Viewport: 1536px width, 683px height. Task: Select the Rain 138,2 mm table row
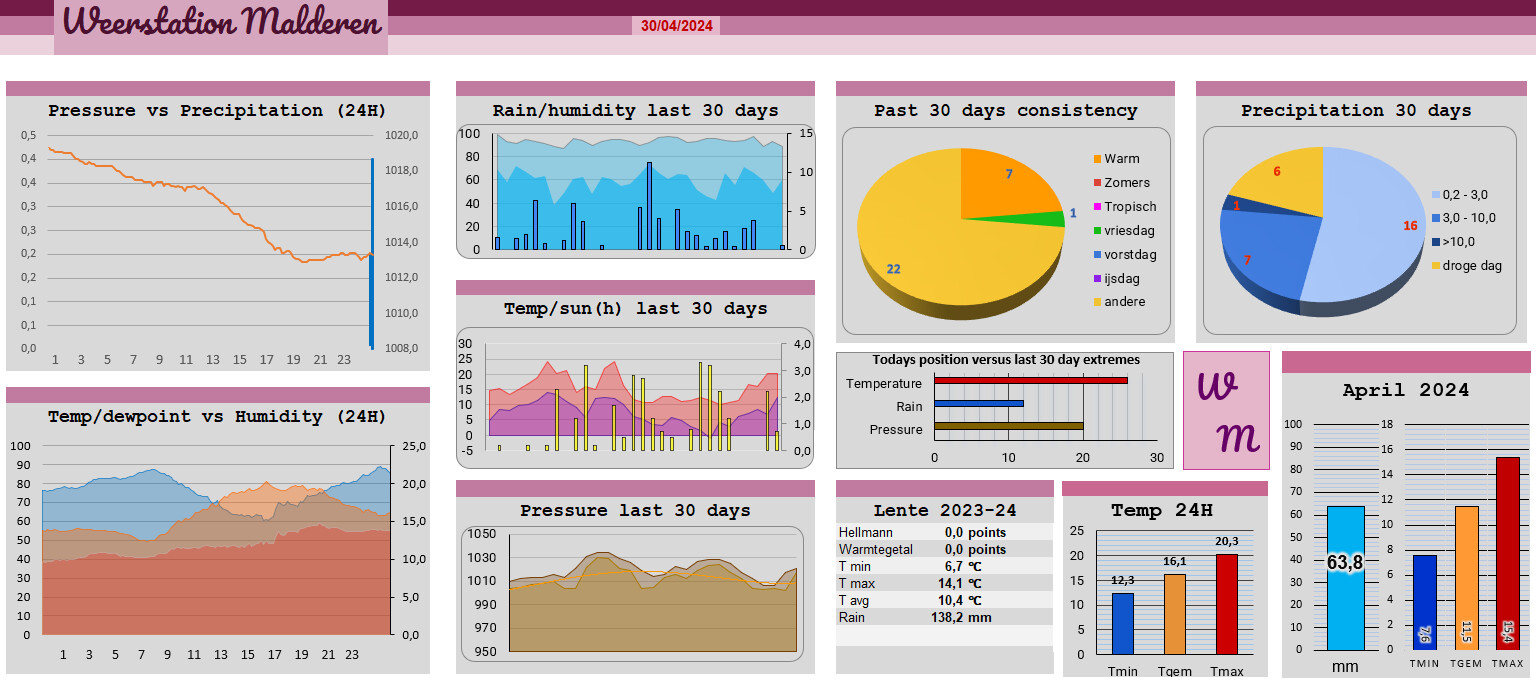[944, 618]
